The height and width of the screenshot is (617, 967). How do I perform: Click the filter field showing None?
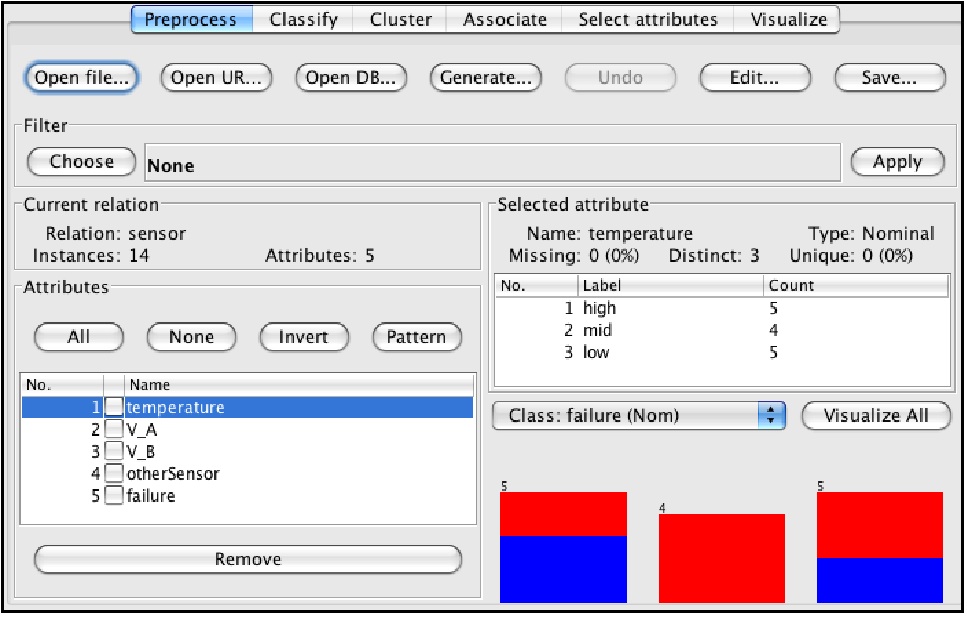pos(492,163)
